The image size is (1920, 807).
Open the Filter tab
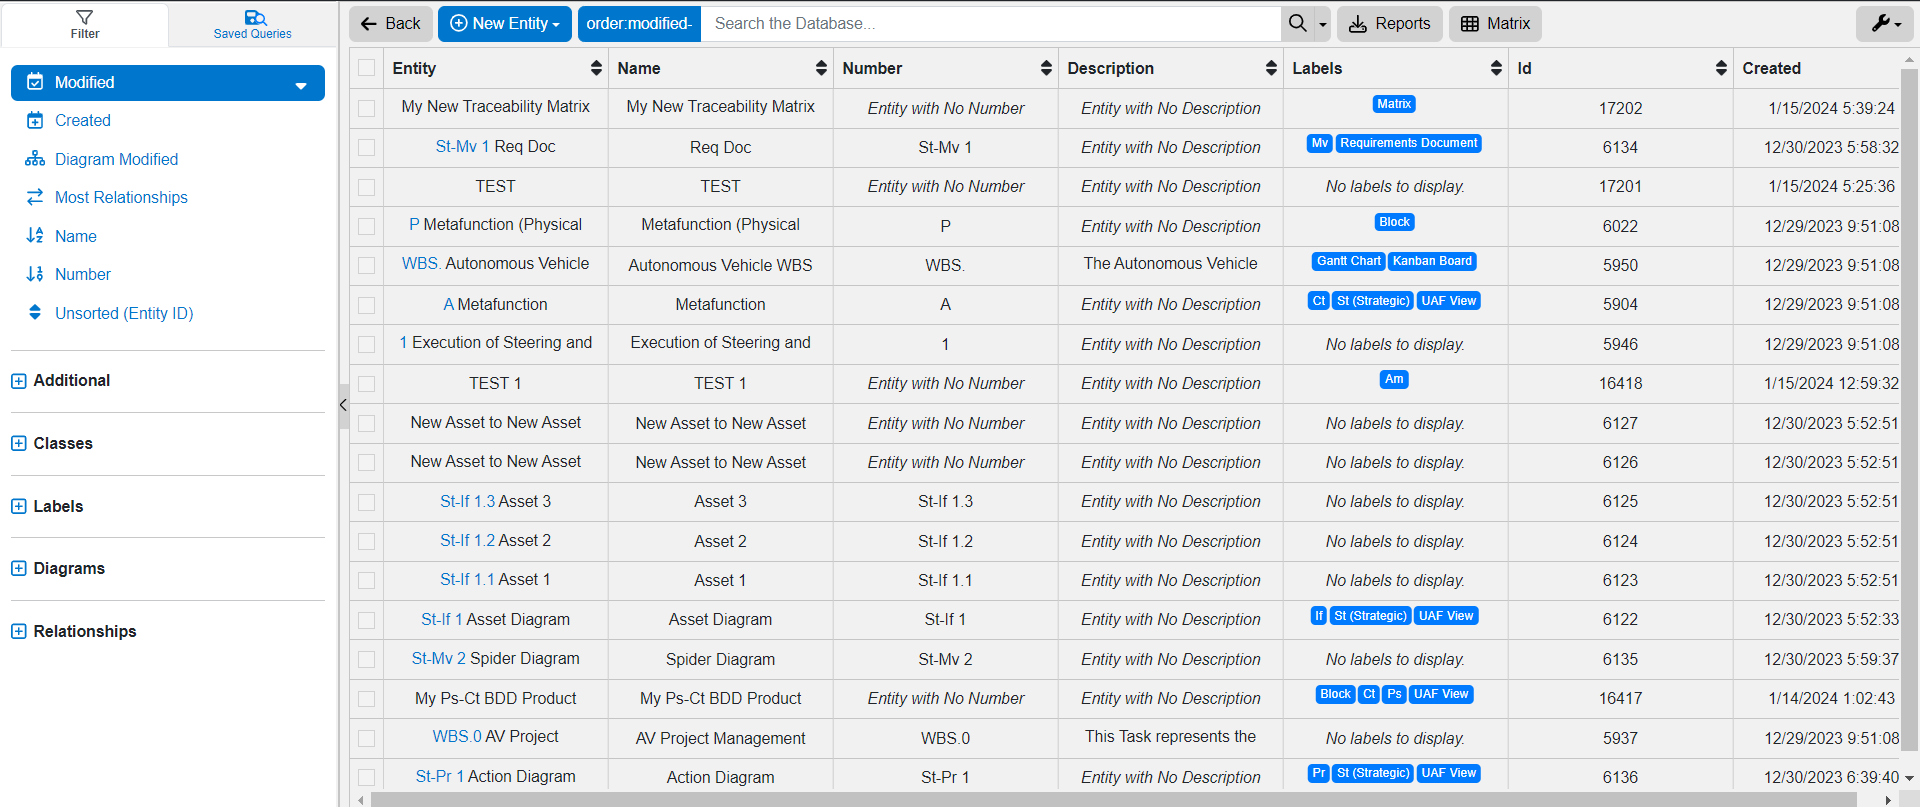click(x=85, y=25)
